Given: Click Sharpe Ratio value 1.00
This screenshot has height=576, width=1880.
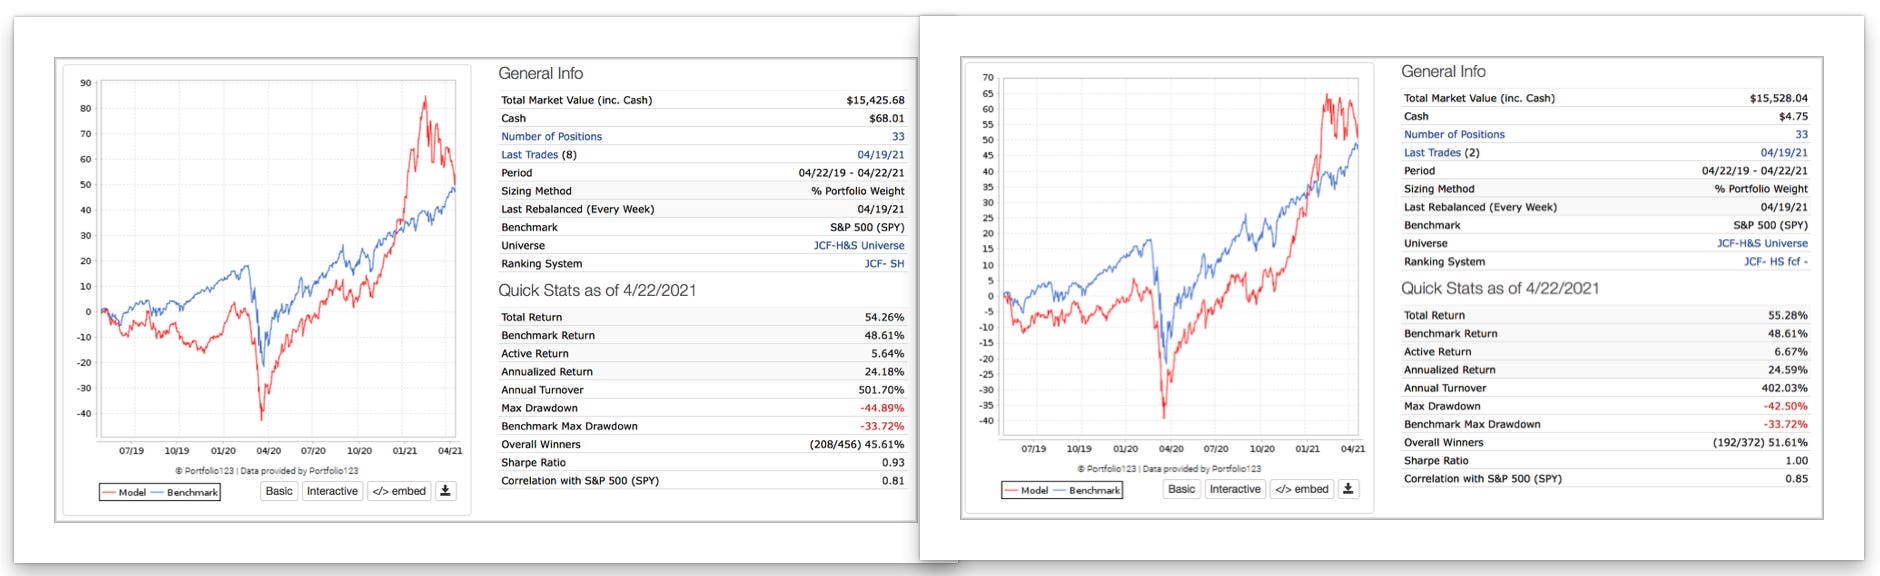Looking at the screenshot, I should pyautogui.click(x=1797, y=461).
